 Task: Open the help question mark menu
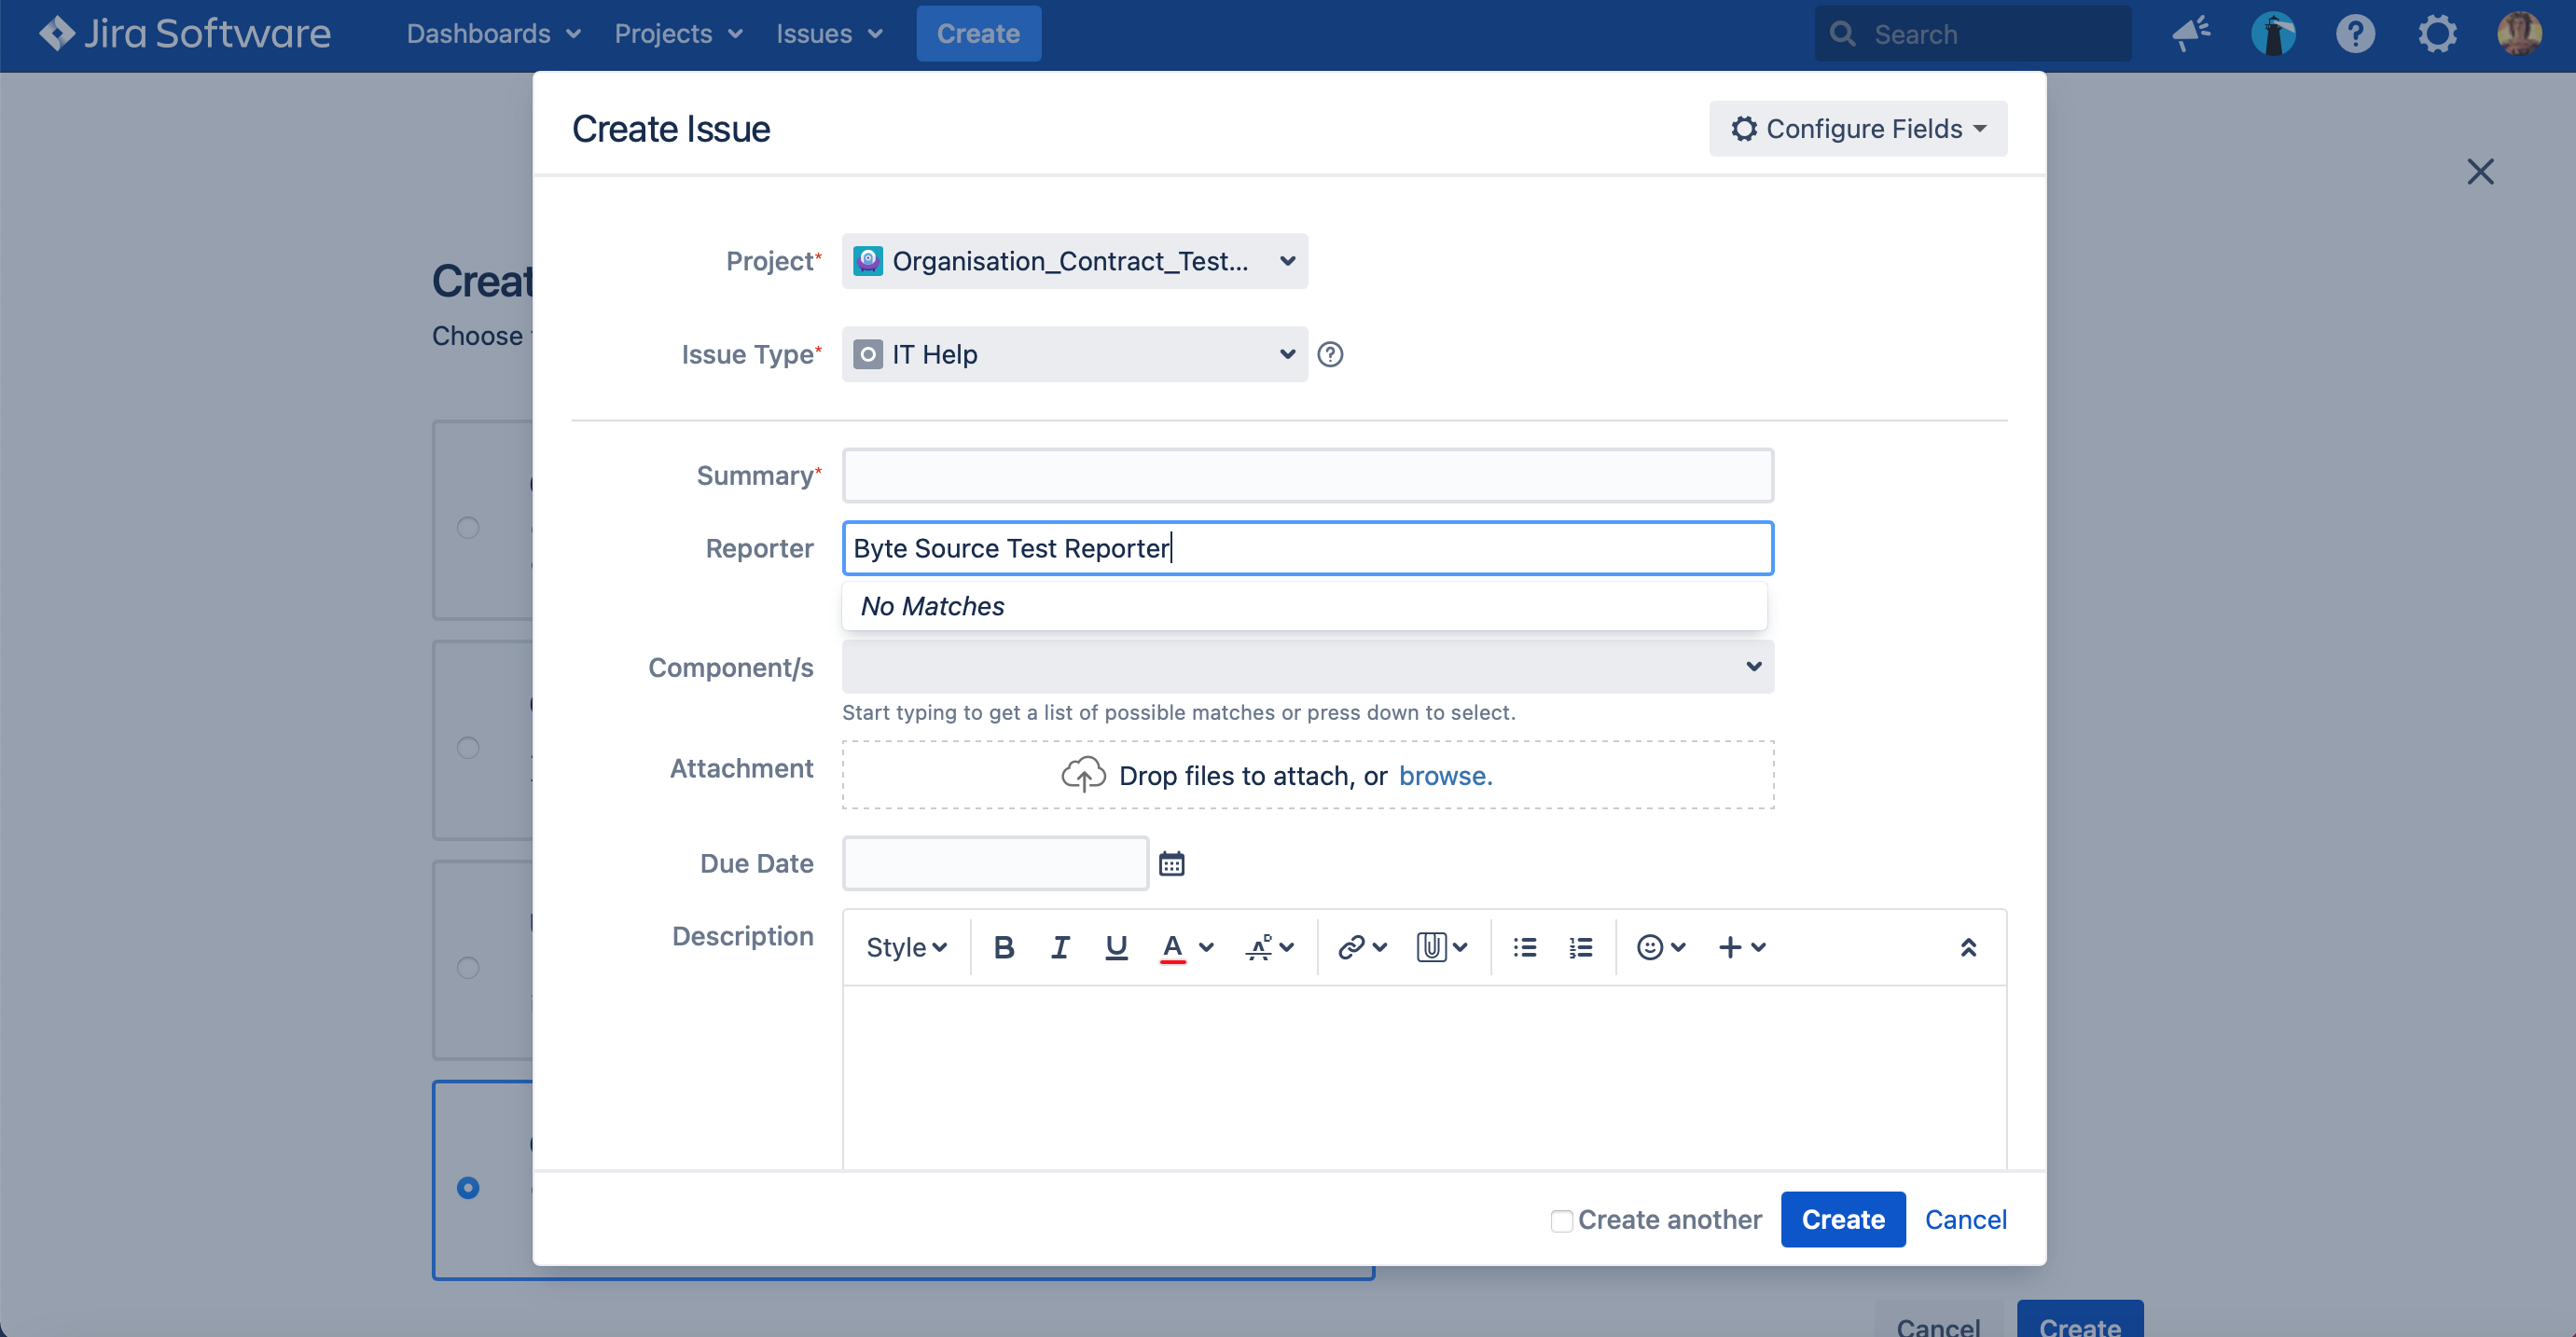click(2355, 34)
